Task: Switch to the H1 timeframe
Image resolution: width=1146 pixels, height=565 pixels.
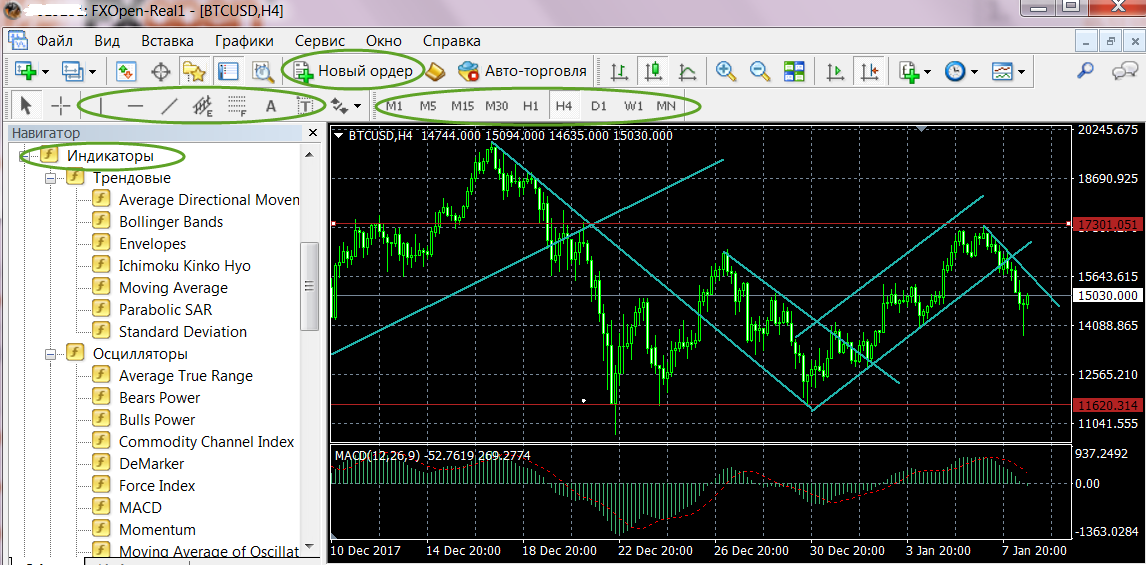Action: 531,106
